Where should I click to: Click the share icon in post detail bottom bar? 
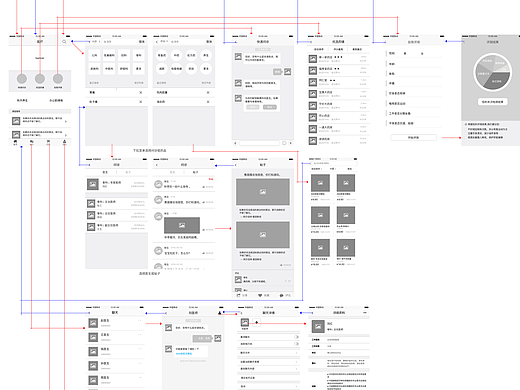tap(238, 295)
